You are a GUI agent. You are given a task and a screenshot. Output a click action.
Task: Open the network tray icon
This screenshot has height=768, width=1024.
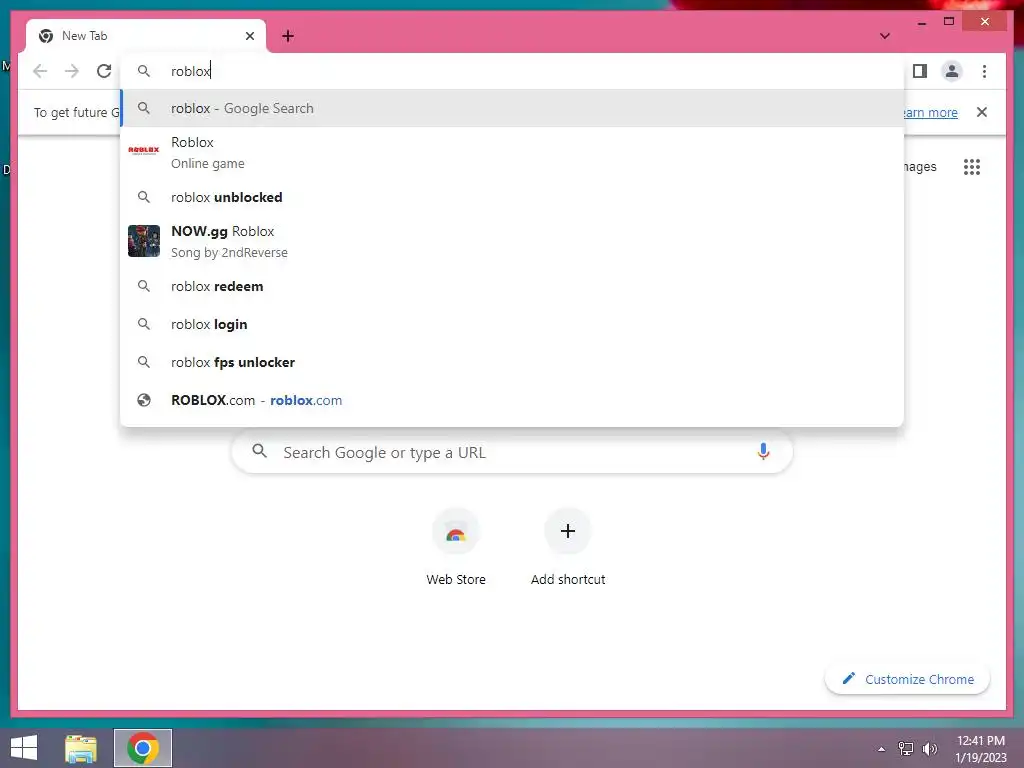pyautogui.click(x=906, y=748)
